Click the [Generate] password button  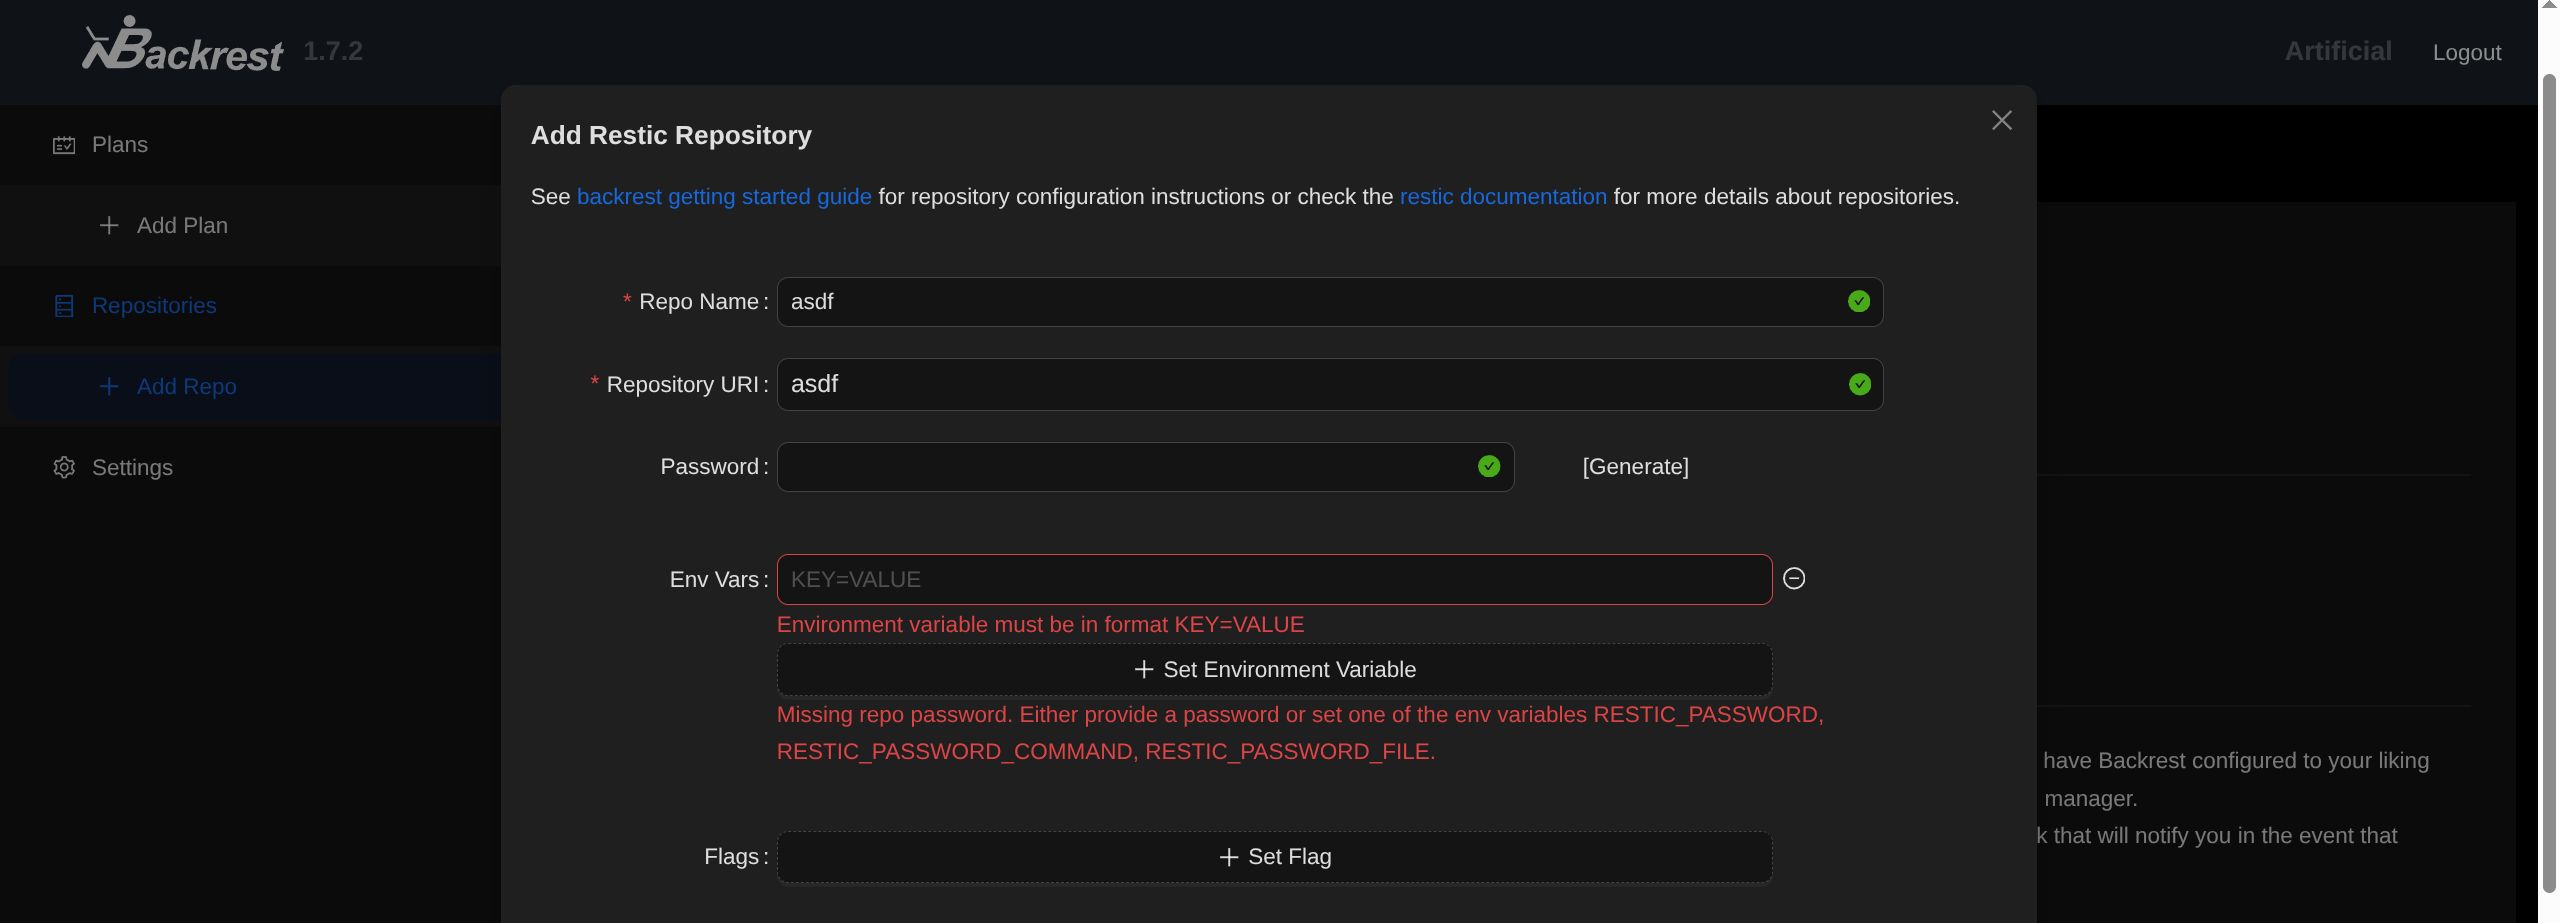point(1635,467)
